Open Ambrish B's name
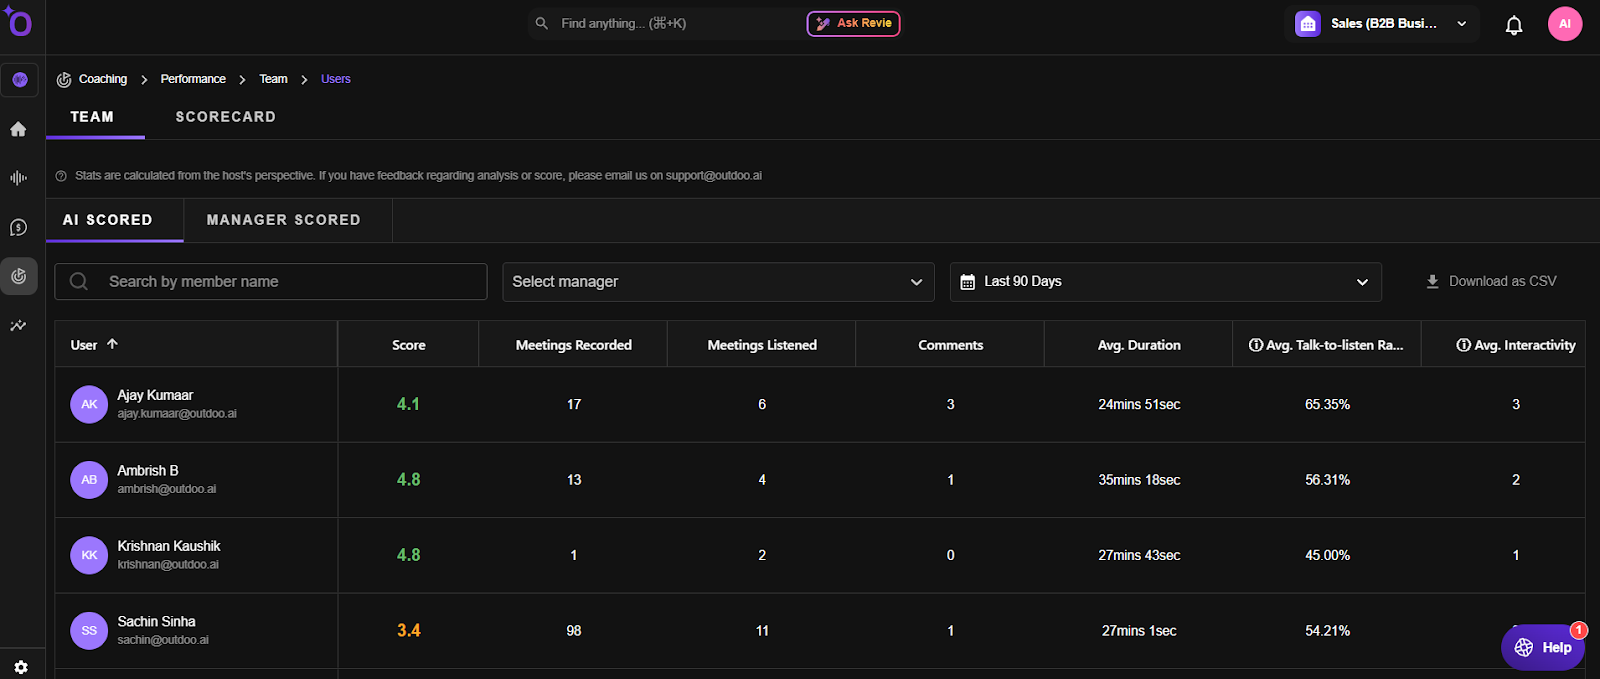 click(x=148, y=471)
